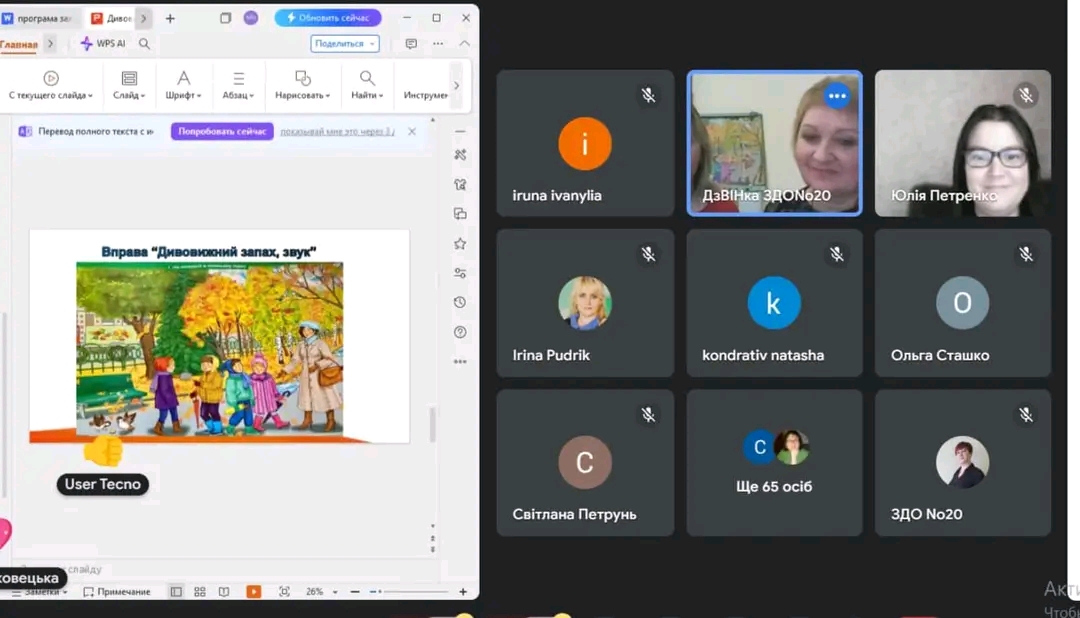Toggle normal view in status bar
This screenshot has width=1080, height=618.
(176, 592)
